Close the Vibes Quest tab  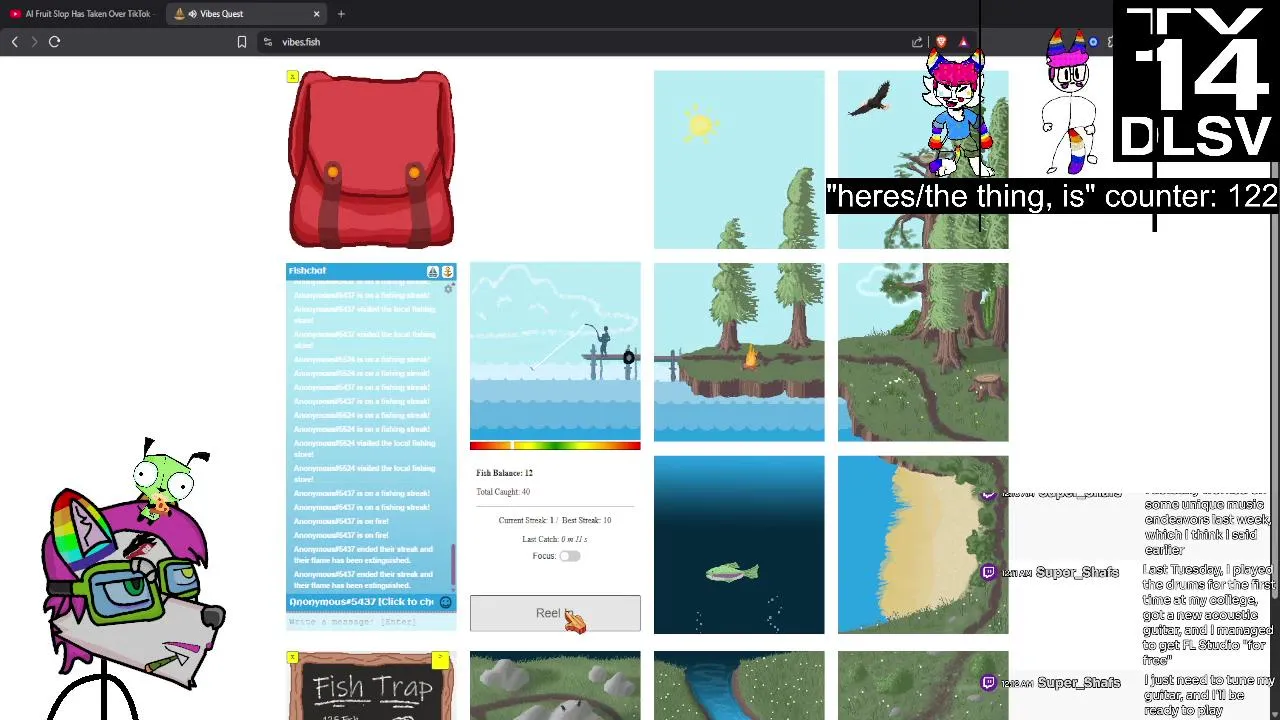click(316, 14)
